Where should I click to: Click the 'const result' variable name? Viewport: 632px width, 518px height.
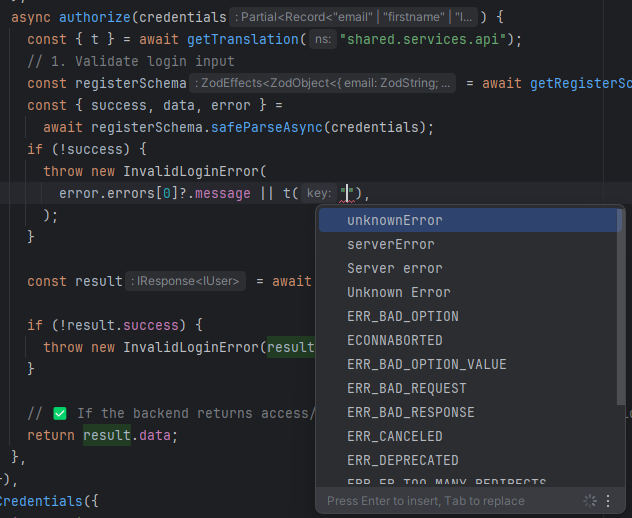tap(99, 281)
